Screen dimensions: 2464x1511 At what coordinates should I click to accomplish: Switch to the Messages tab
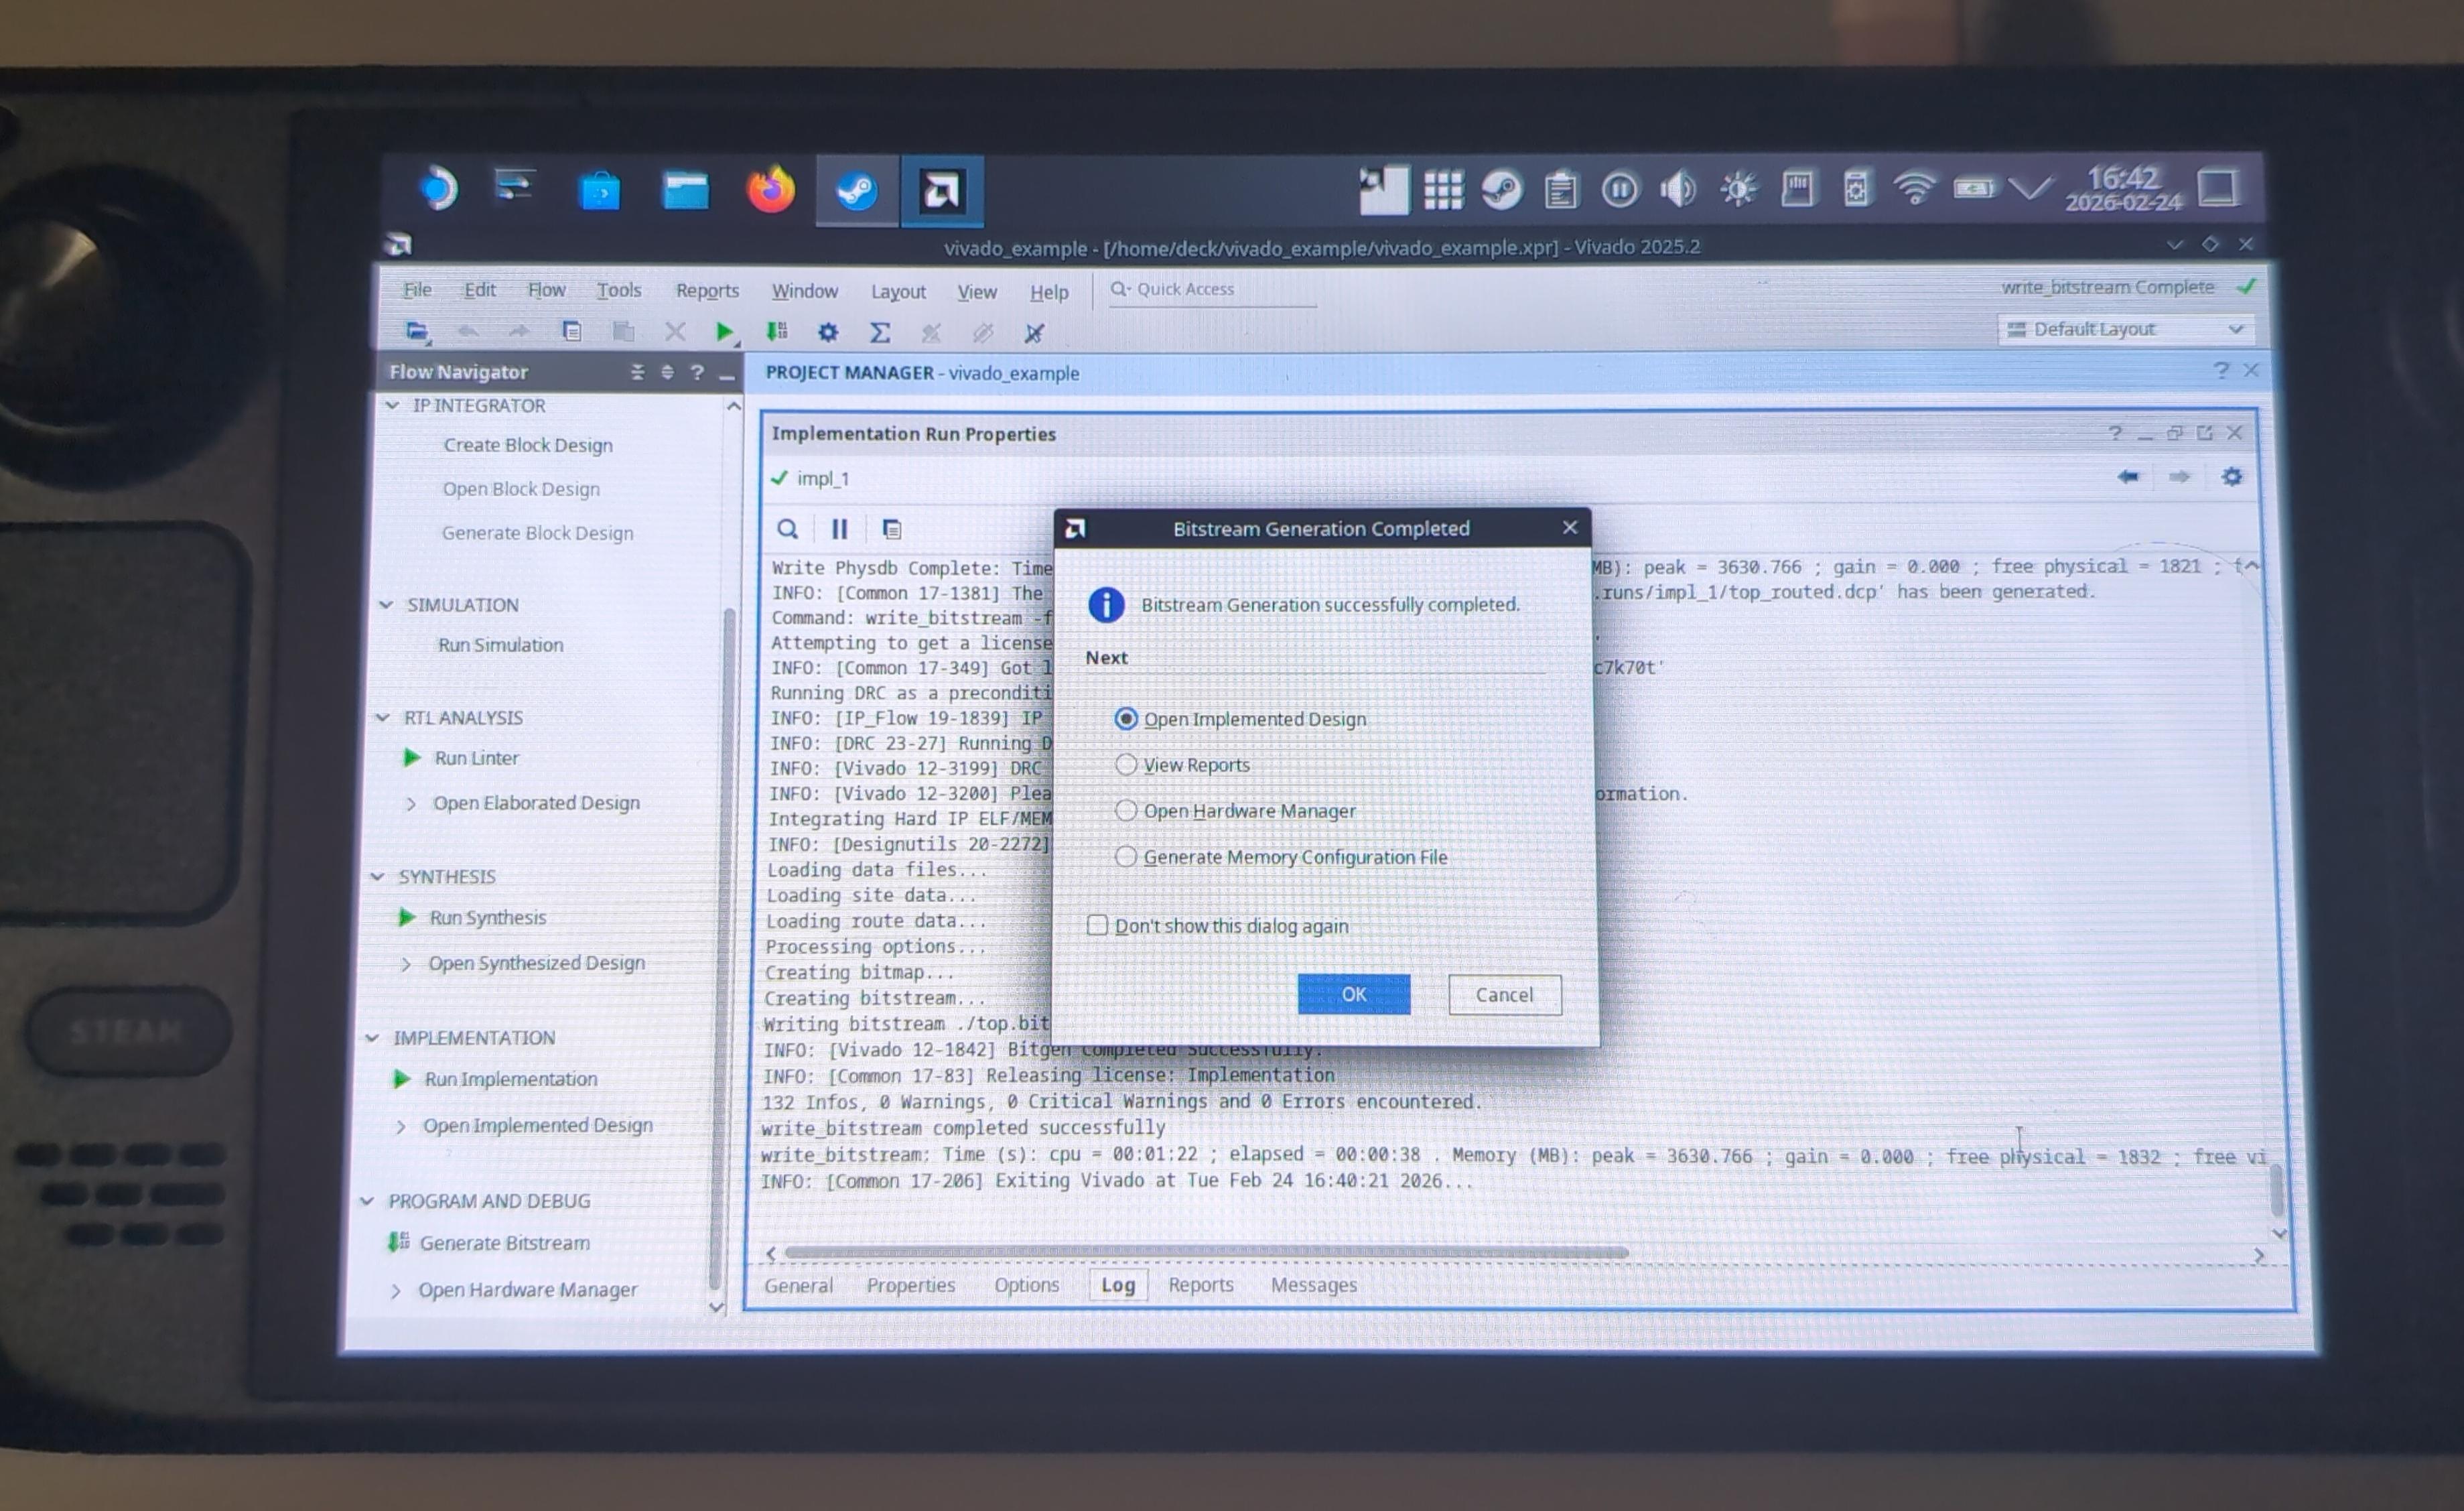1313,1285
